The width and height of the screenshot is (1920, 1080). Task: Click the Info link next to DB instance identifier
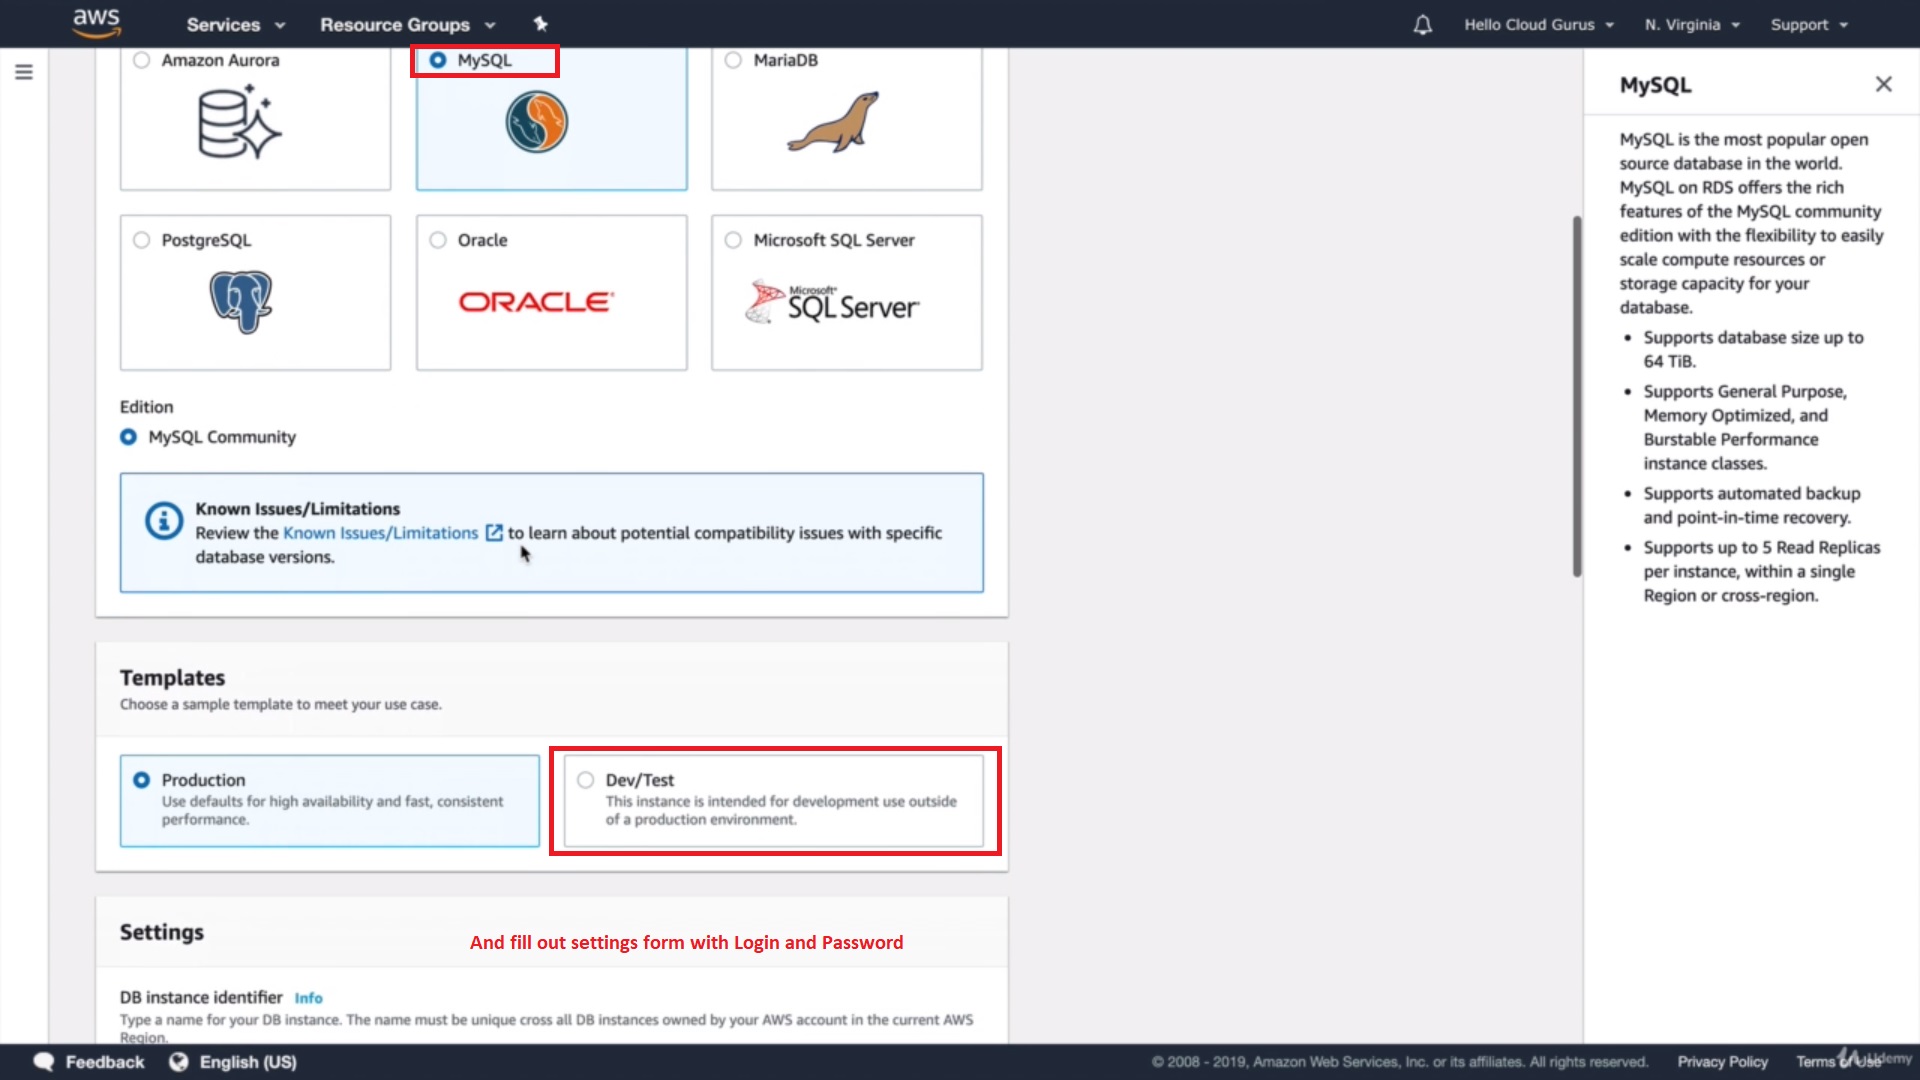308,998
